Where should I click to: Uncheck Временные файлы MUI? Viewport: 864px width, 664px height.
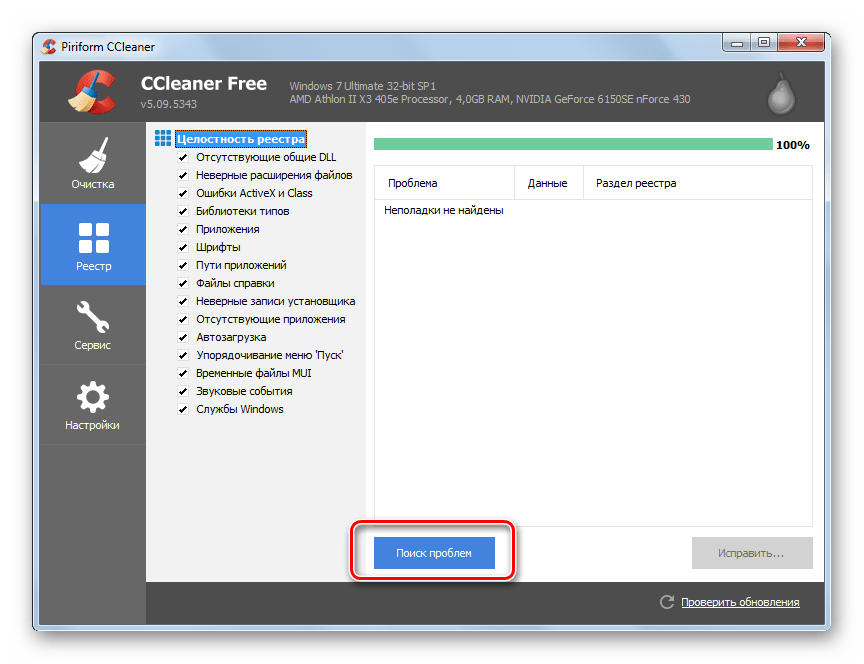point(183,374)
